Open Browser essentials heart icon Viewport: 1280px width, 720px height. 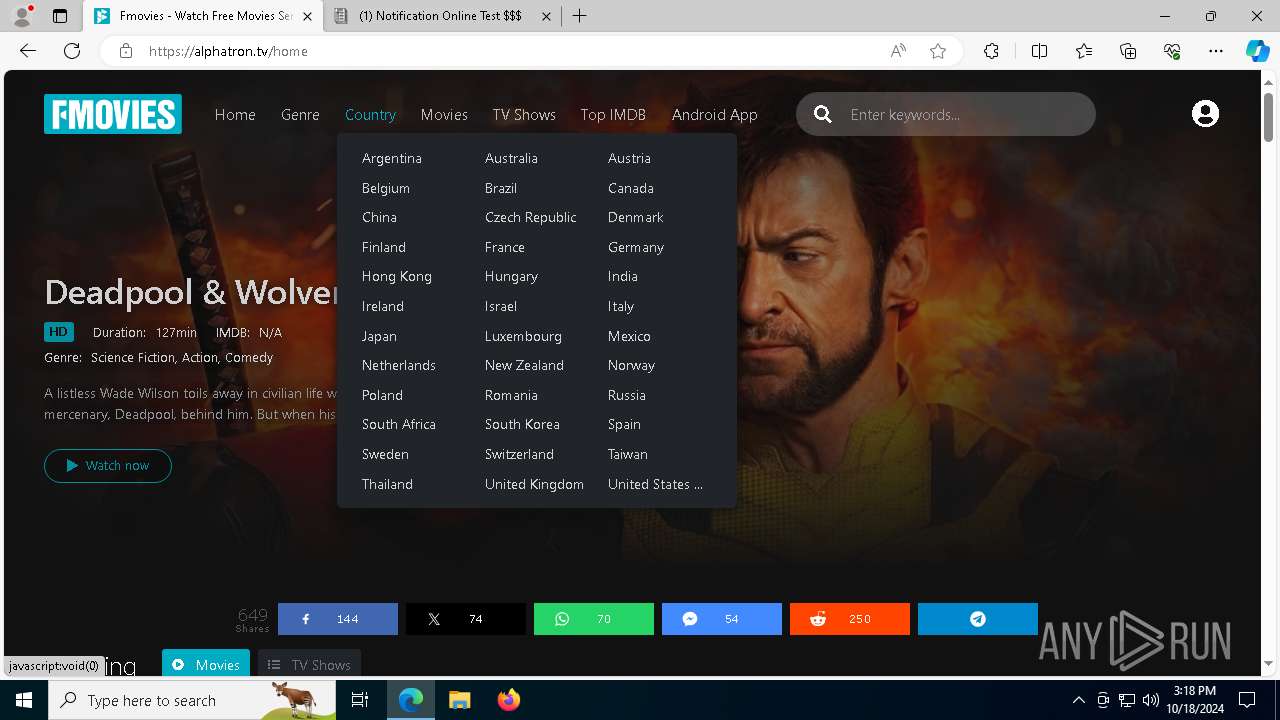pyautogui.click(x=1172, y=51)
